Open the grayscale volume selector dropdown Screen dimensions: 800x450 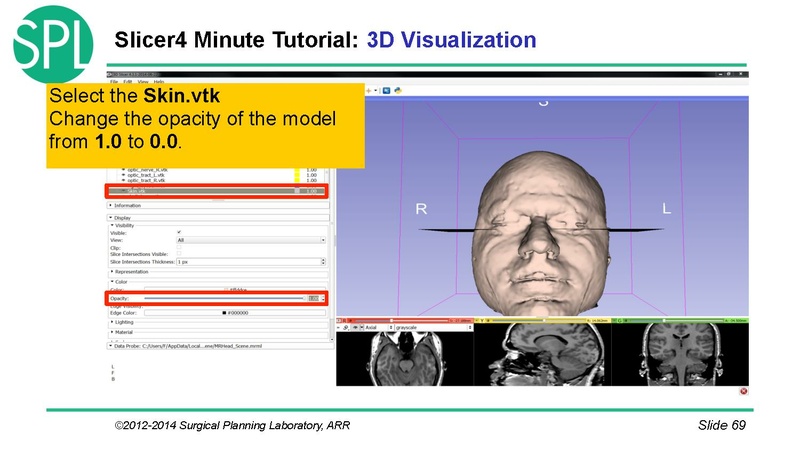pyautogui.click(x=434, y=328)
